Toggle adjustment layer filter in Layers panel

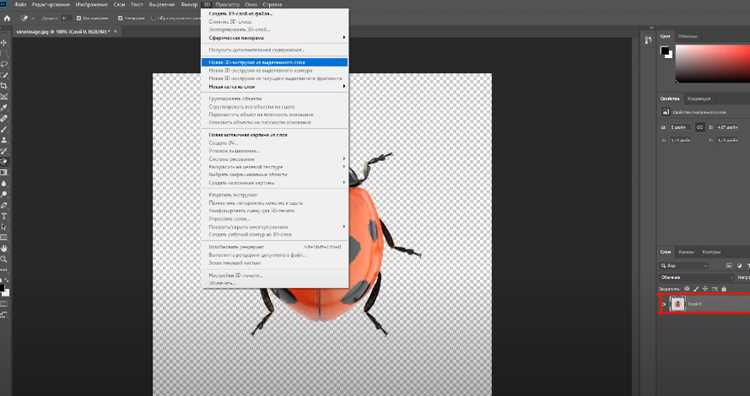coord(739,265)
